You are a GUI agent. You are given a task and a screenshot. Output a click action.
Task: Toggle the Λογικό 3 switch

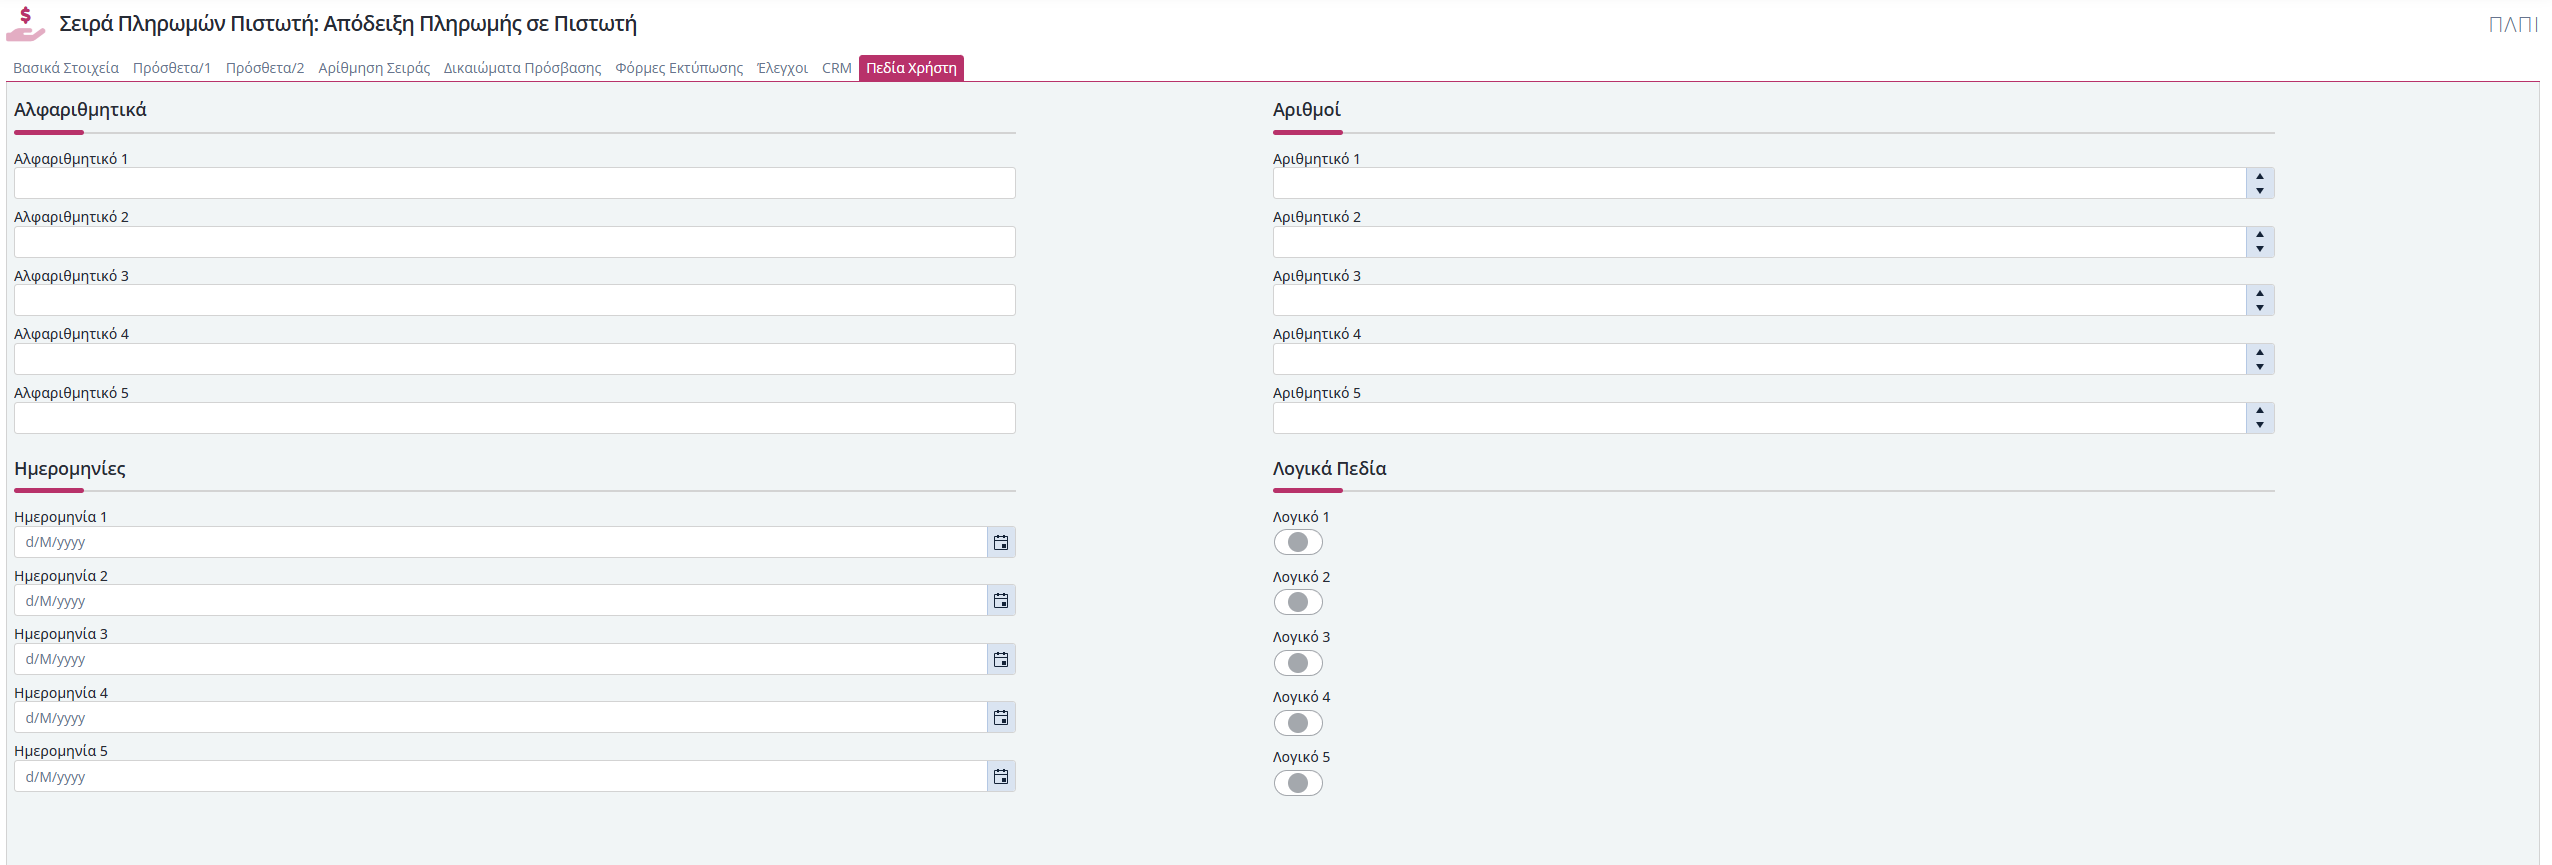(x=1298, y=663)
